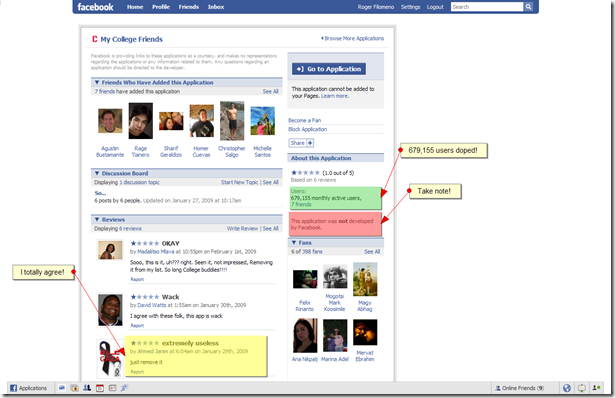Open Settings in top navigation

[410, 7]
